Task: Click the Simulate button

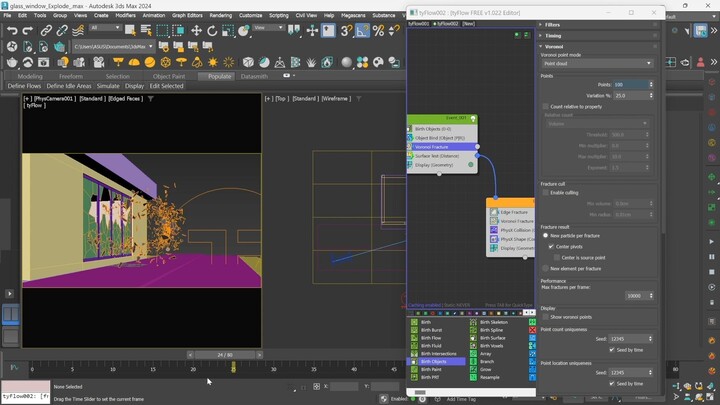Action: (x=108, y=86)
